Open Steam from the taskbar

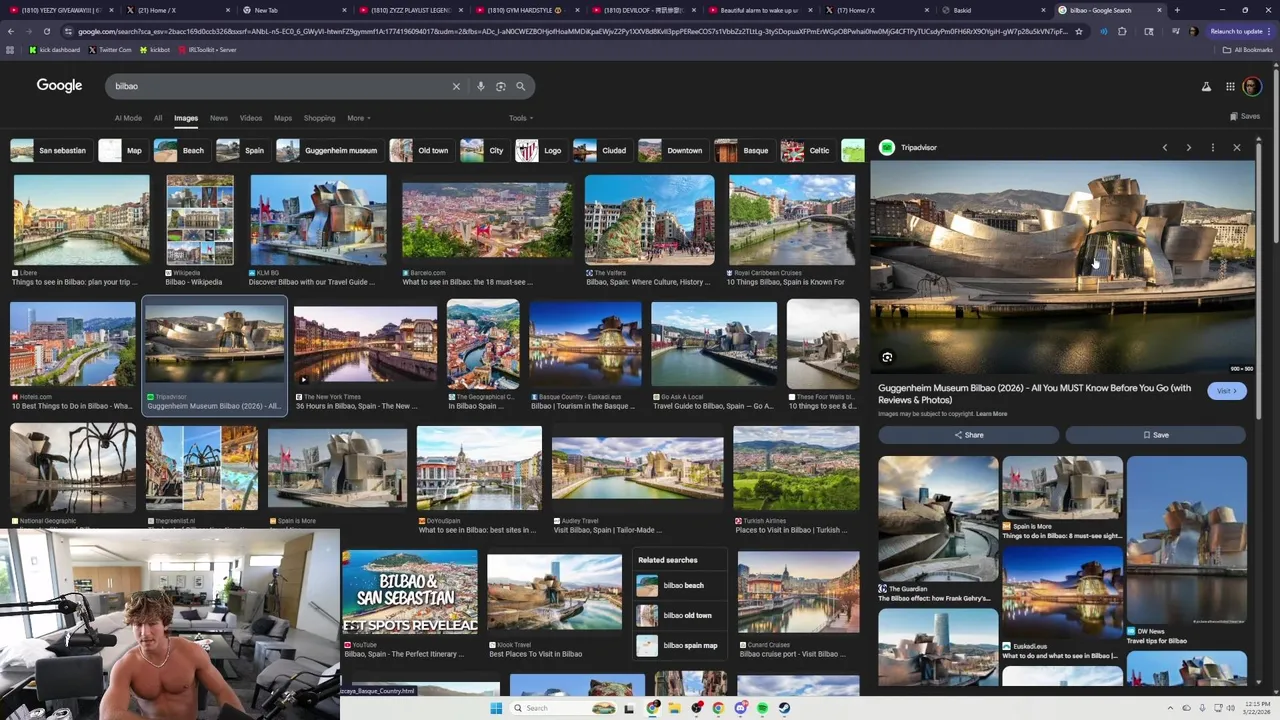784,708
